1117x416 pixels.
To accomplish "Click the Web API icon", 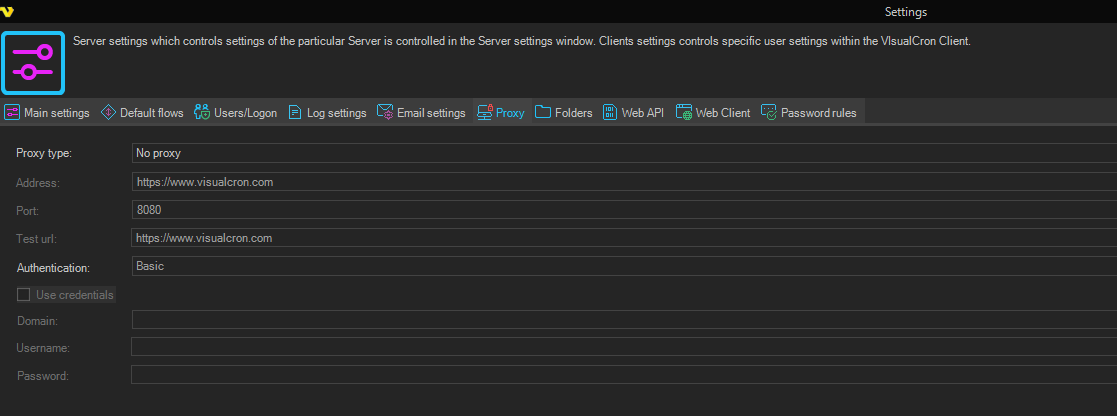I will [610, 113].
